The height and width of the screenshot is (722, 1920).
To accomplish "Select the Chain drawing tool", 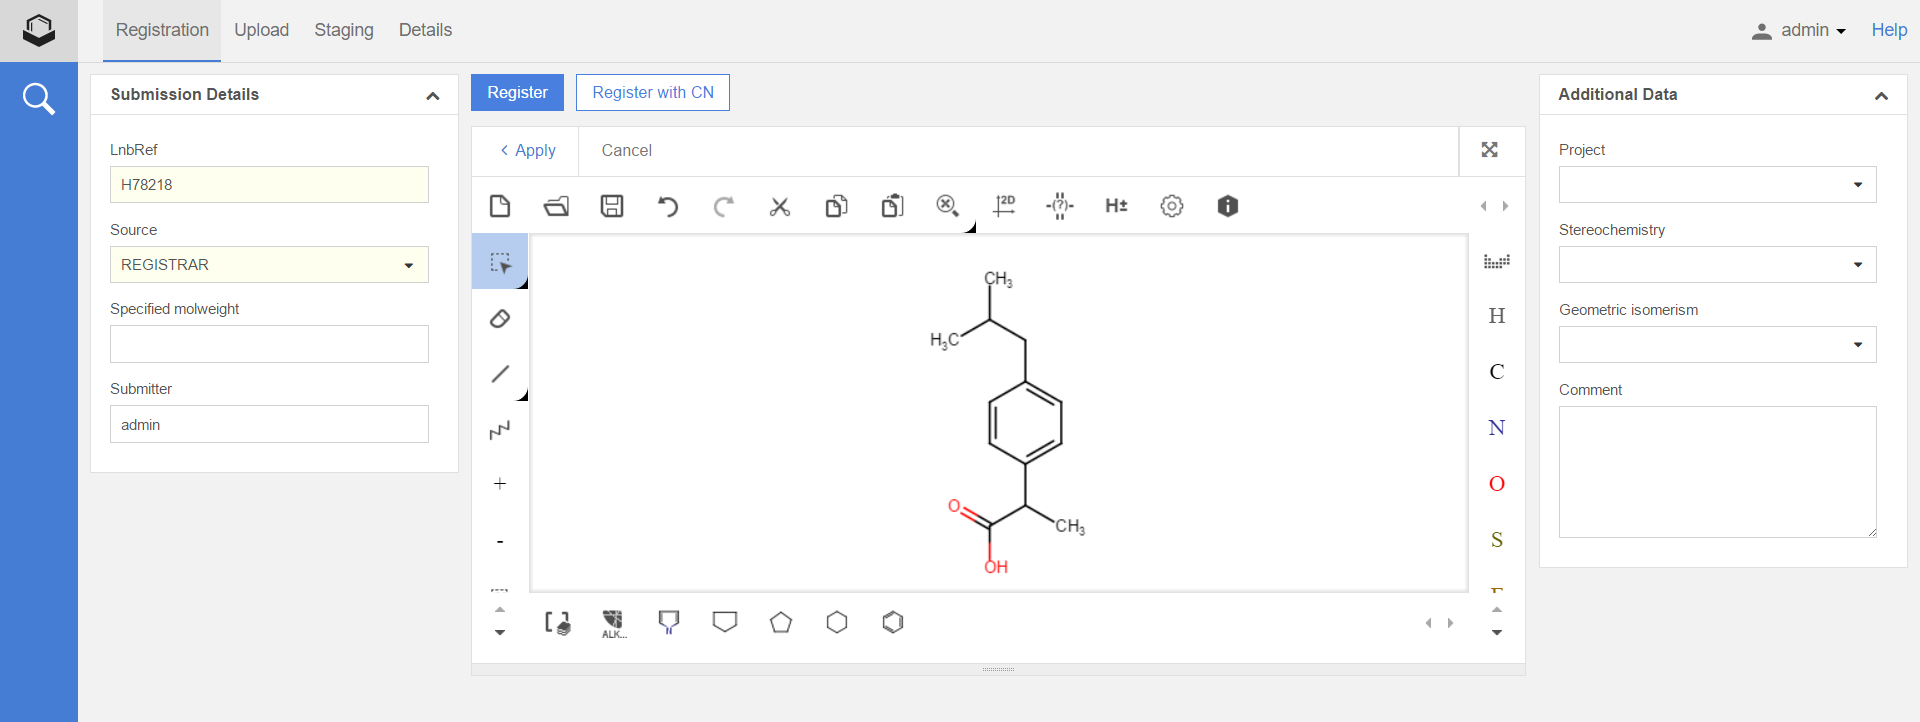I will point(500,430).
